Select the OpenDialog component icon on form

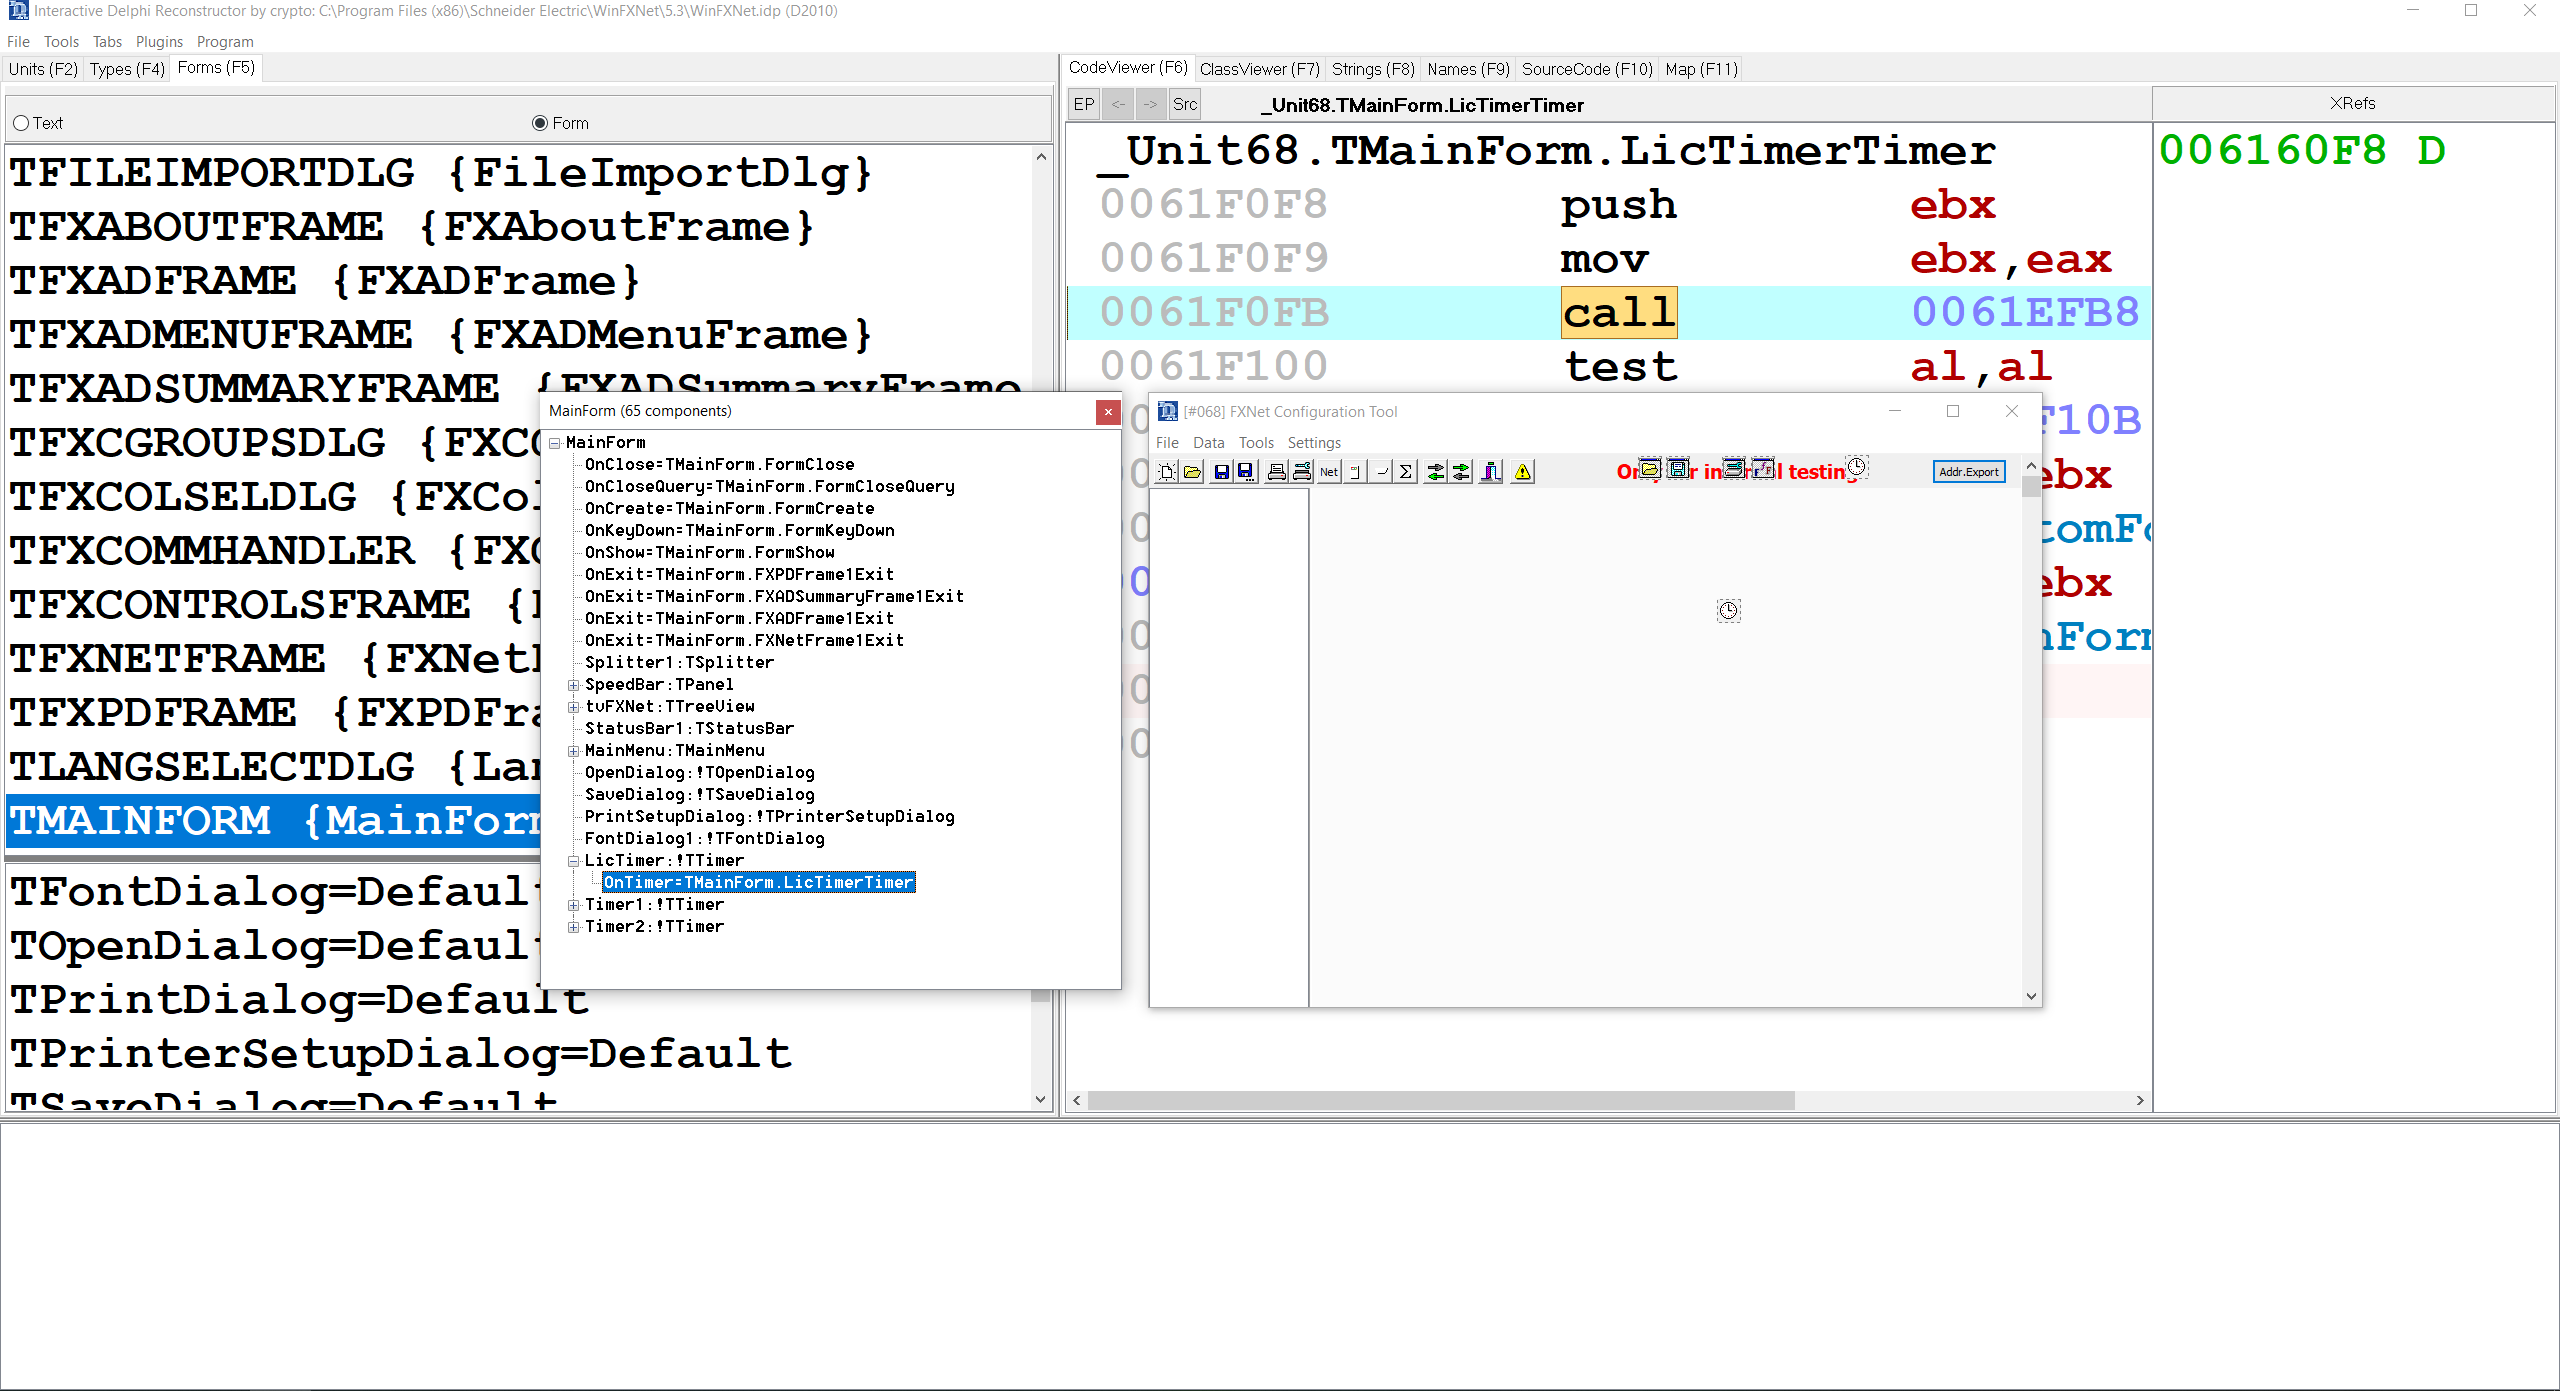coord(1650,468)
